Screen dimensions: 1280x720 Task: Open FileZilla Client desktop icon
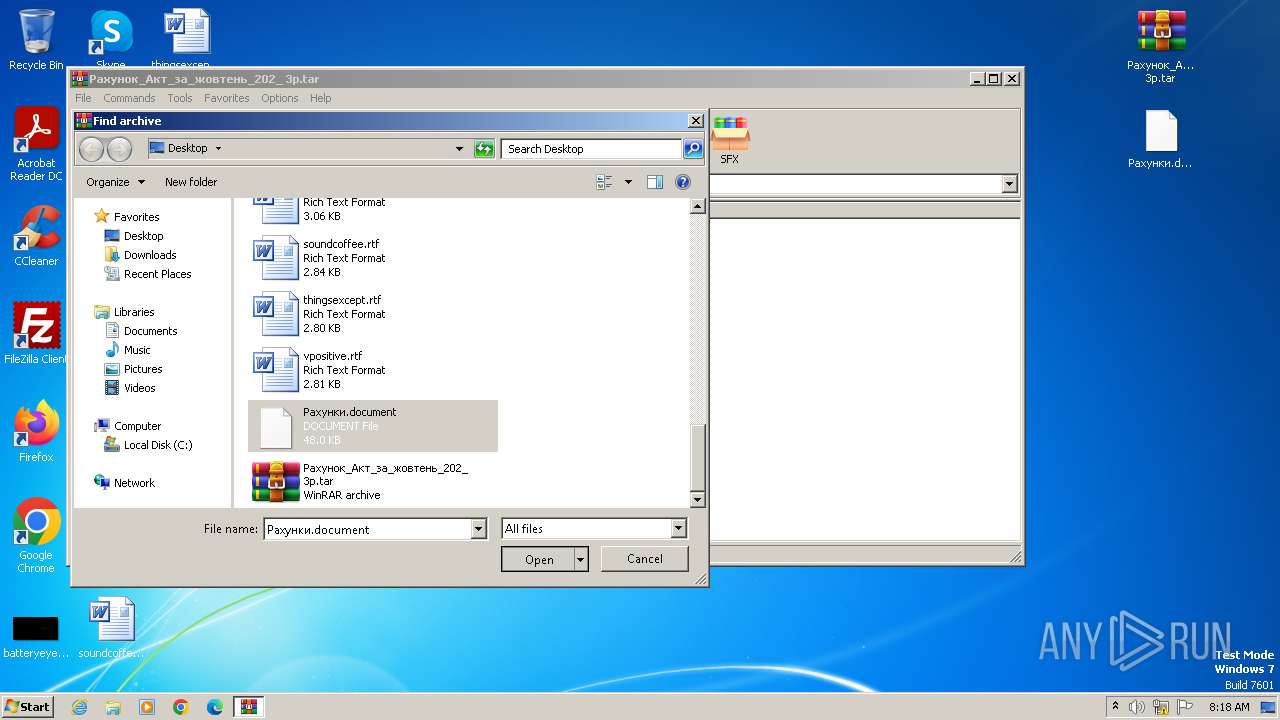(x=36, y=334)
